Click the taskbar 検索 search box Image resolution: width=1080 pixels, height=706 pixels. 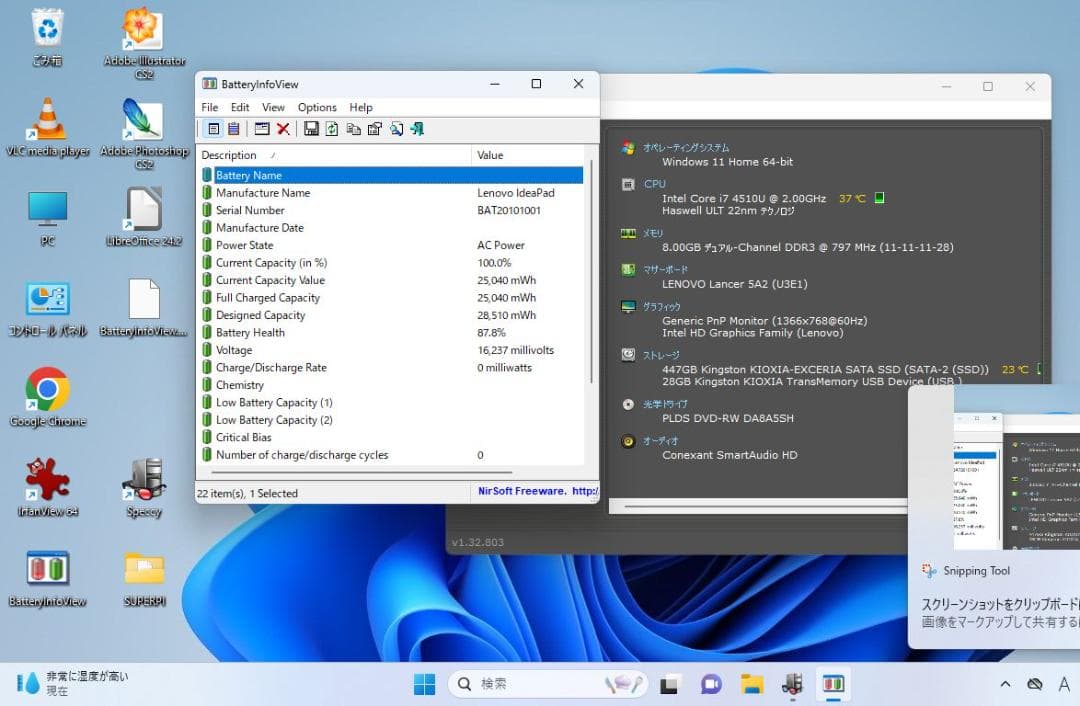pyautogui.click(x=548, y=684)
